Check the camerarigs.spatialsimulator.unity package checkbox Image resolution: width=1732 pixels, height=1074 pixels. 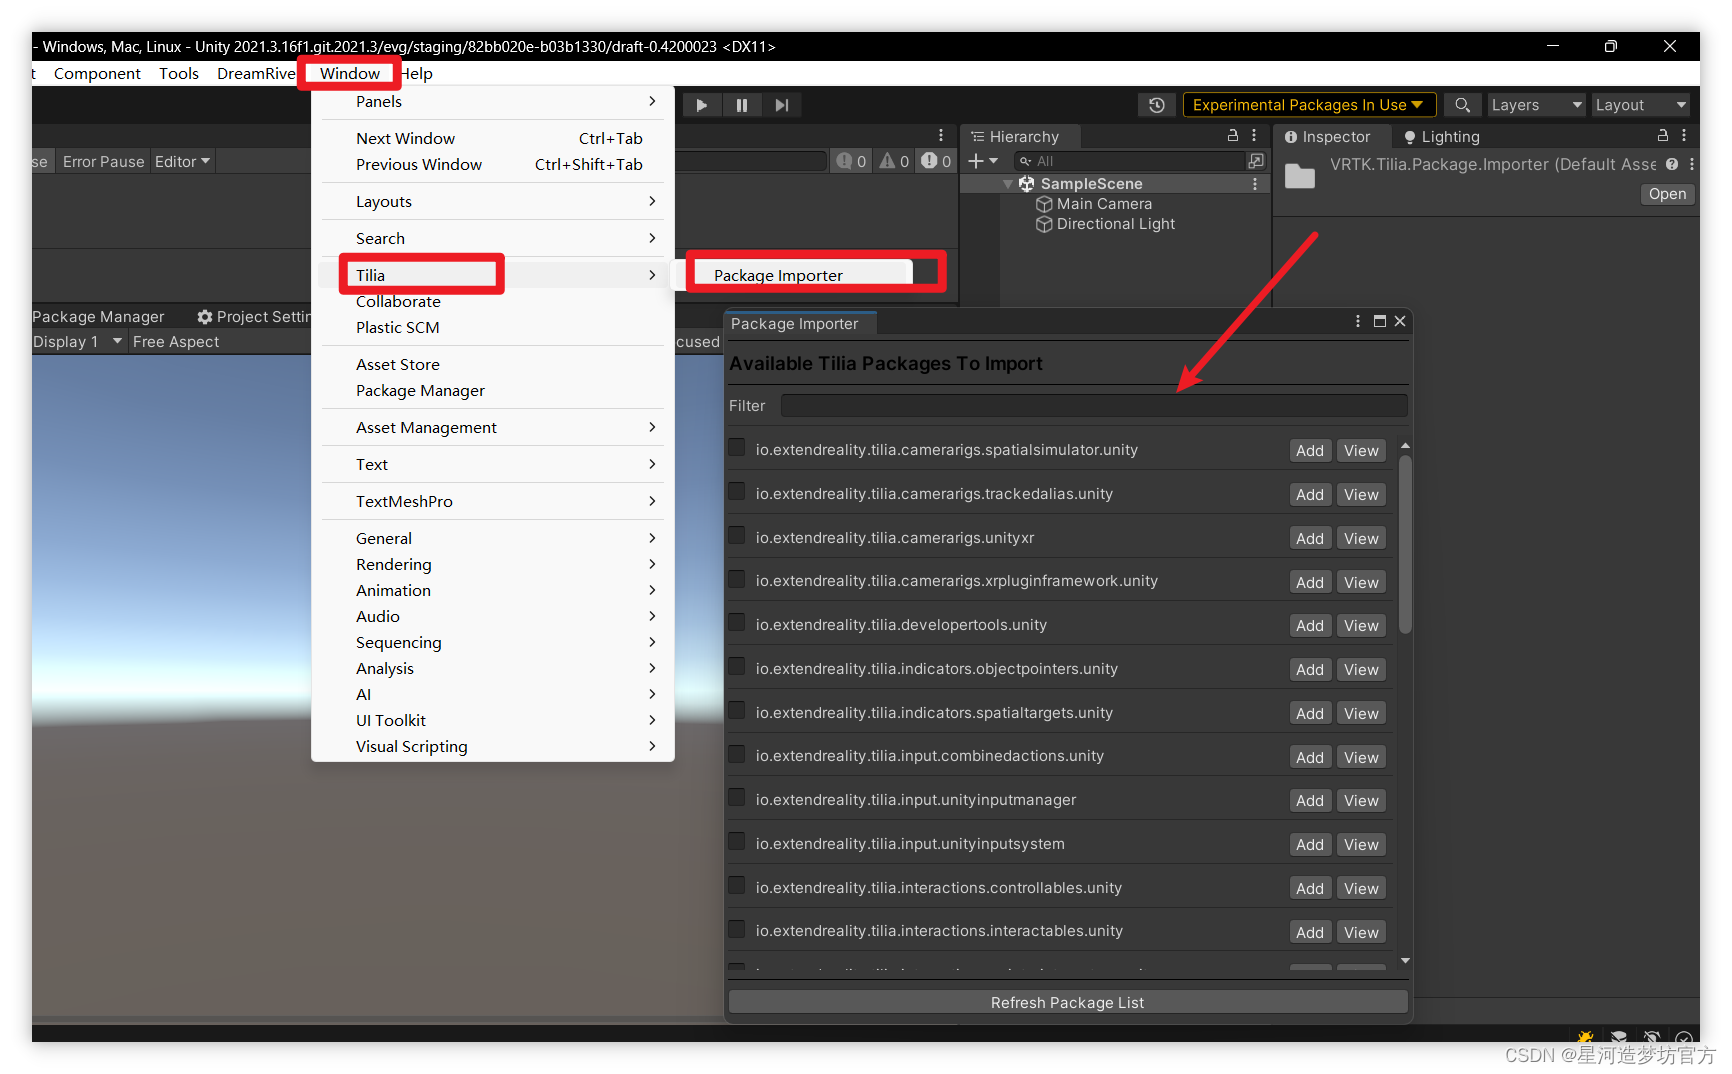737,447
